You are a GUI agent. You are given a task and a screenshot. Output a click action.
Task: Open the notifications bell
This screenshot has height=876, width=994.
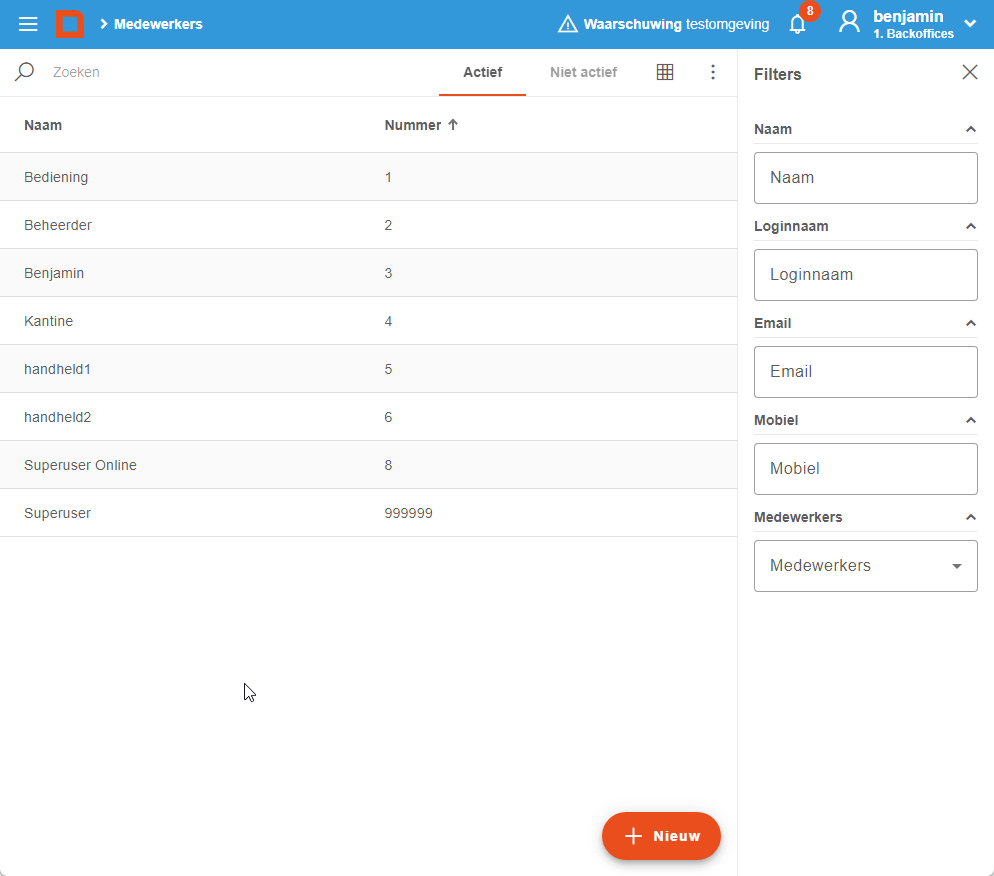click(x=797, y=25)
